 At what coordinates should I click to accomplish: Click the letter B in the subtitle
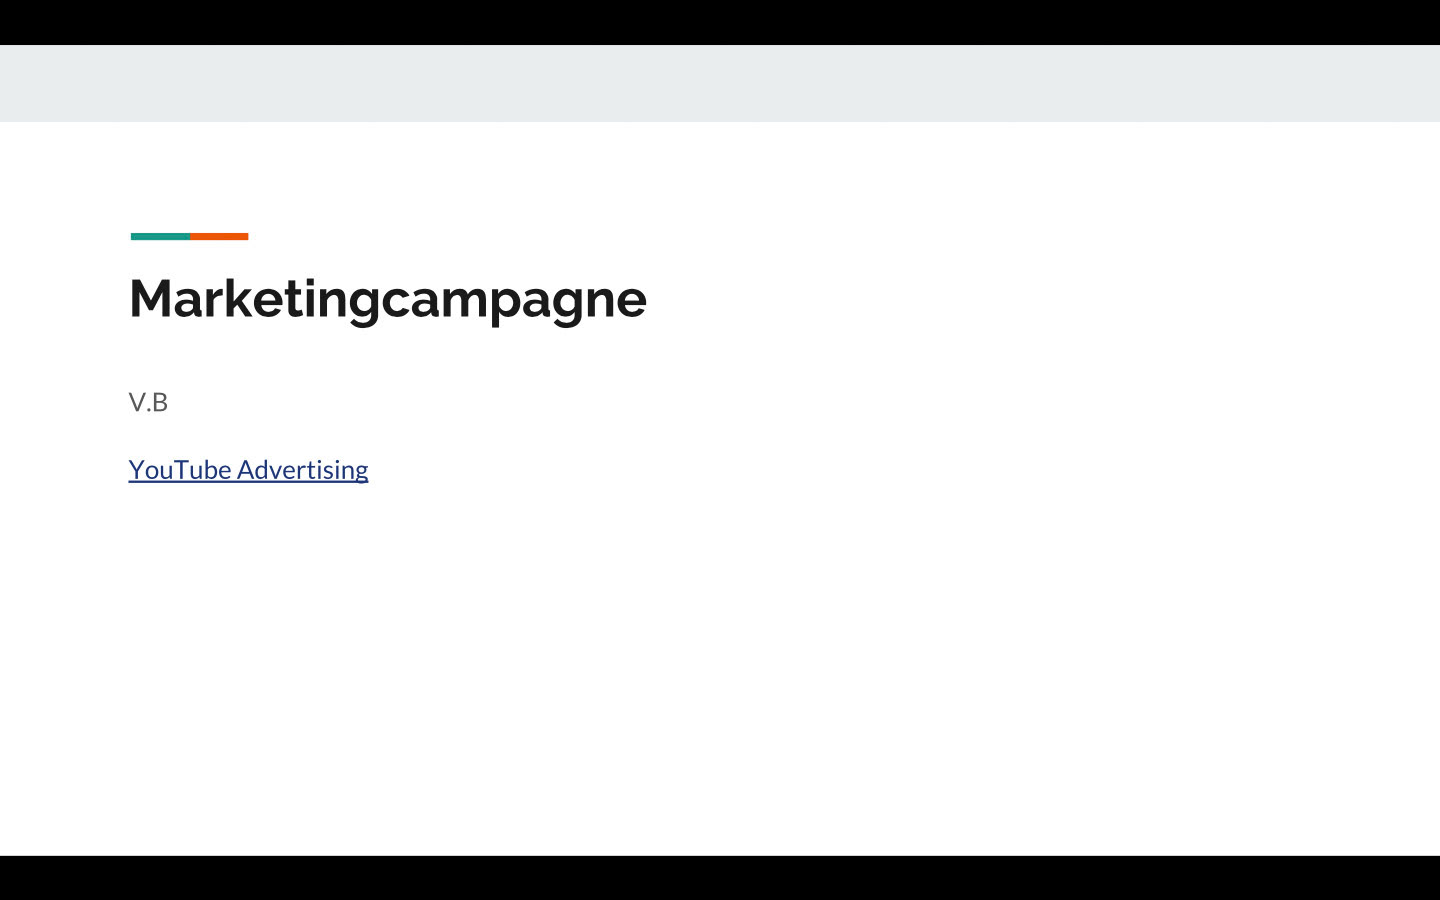pyautogui.click(x=160, y=402)
